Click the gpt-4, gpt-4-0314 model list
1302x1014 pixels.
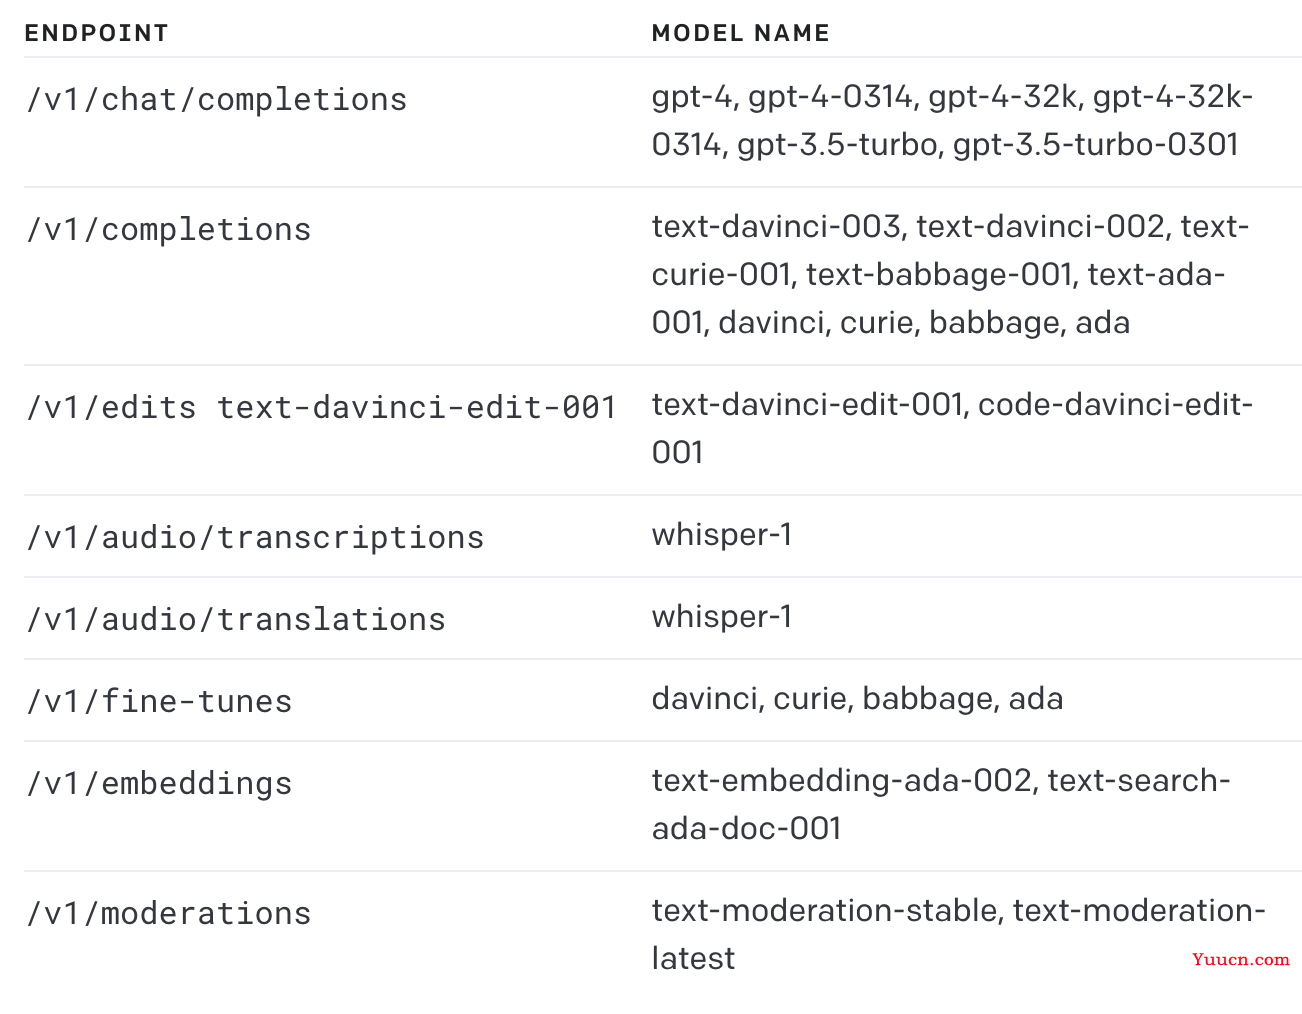click(x=952, y=120)
